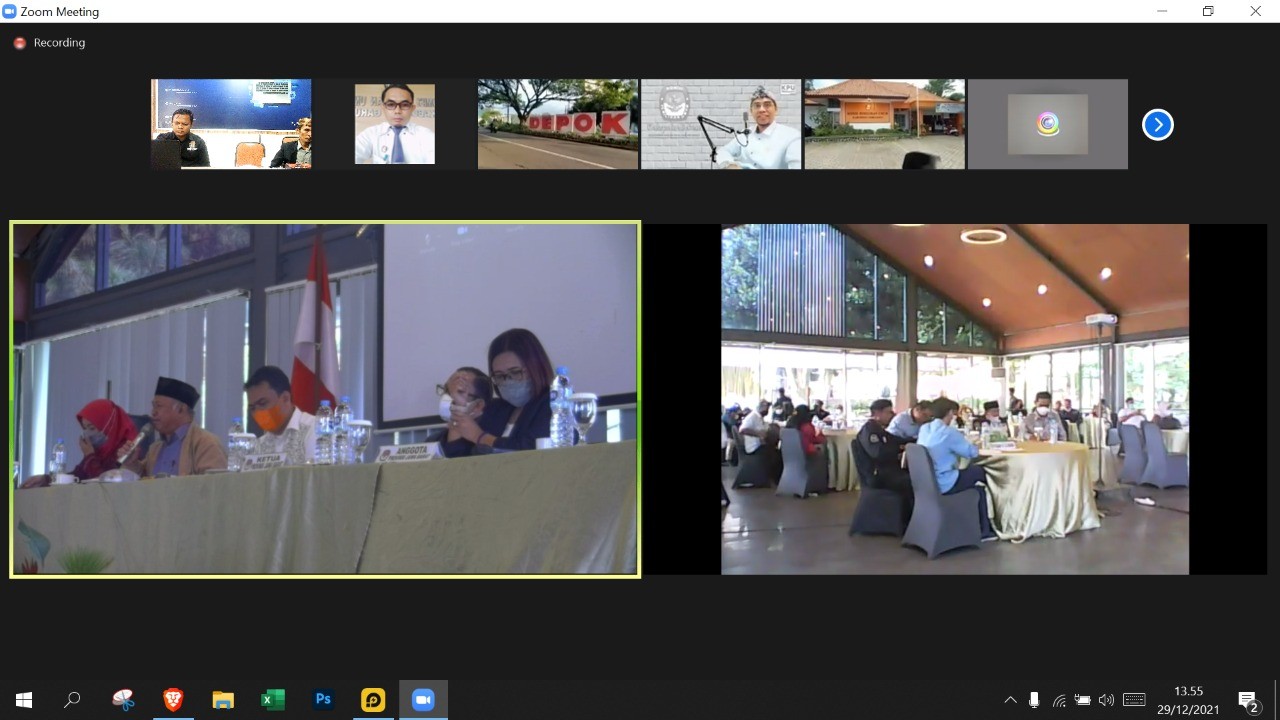Image resolution: width=1280 pixels, height=720 pixels.
Task: Click the highlighted active speaker video
Action: [x=325, y=399]
